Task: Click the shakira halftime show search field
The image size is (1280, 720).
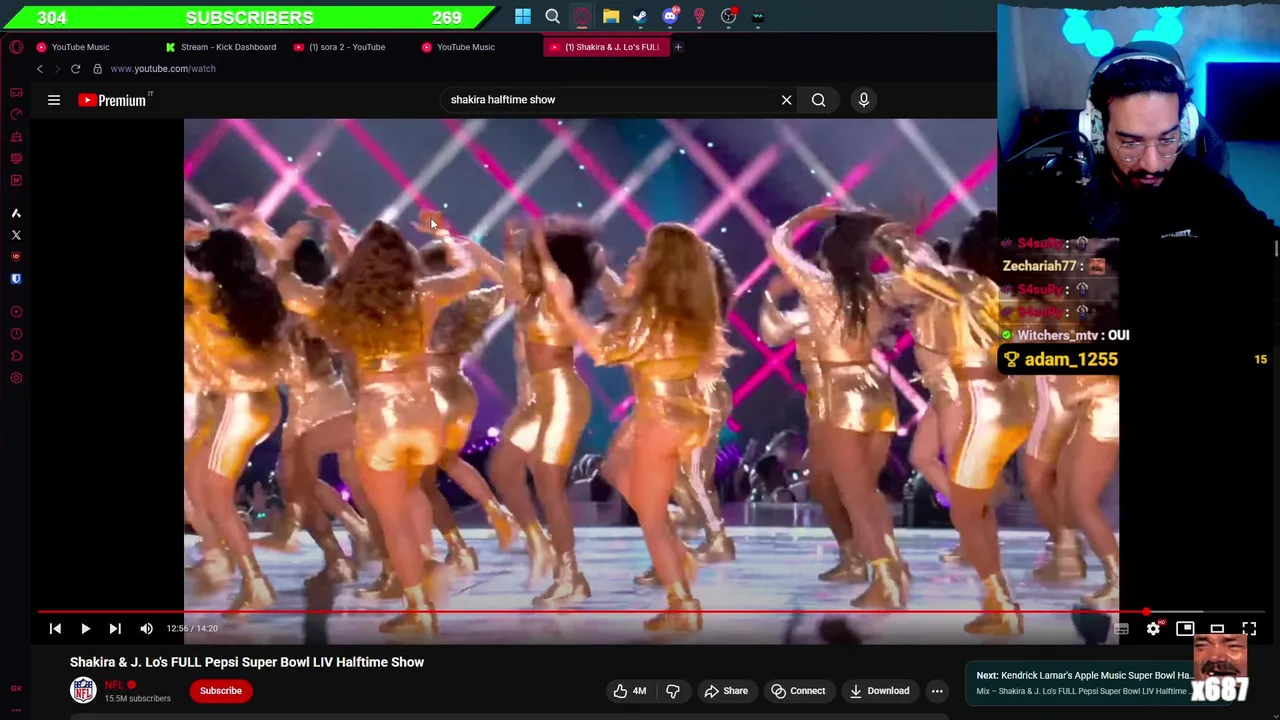Action: (x=610, y=100)
